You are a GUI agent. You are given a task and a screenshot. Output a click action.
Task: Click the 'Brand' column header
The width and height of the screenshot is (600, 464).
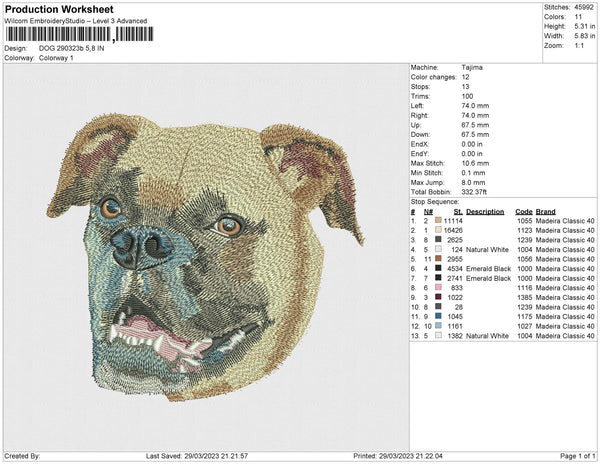[x=545, y=212]
